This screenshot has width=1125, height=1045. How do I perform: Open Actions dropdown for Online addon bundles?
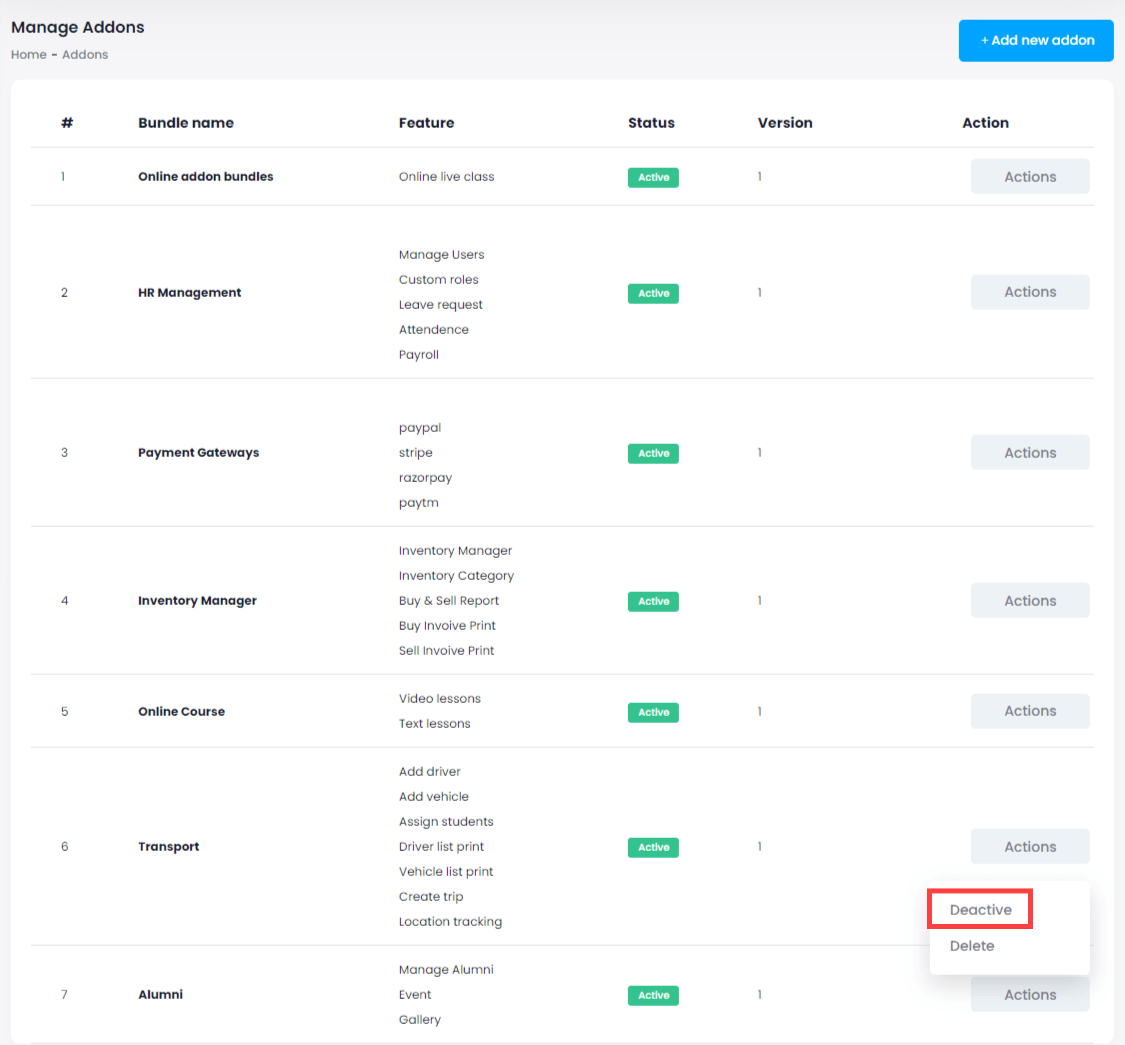tap(1029, 177)
